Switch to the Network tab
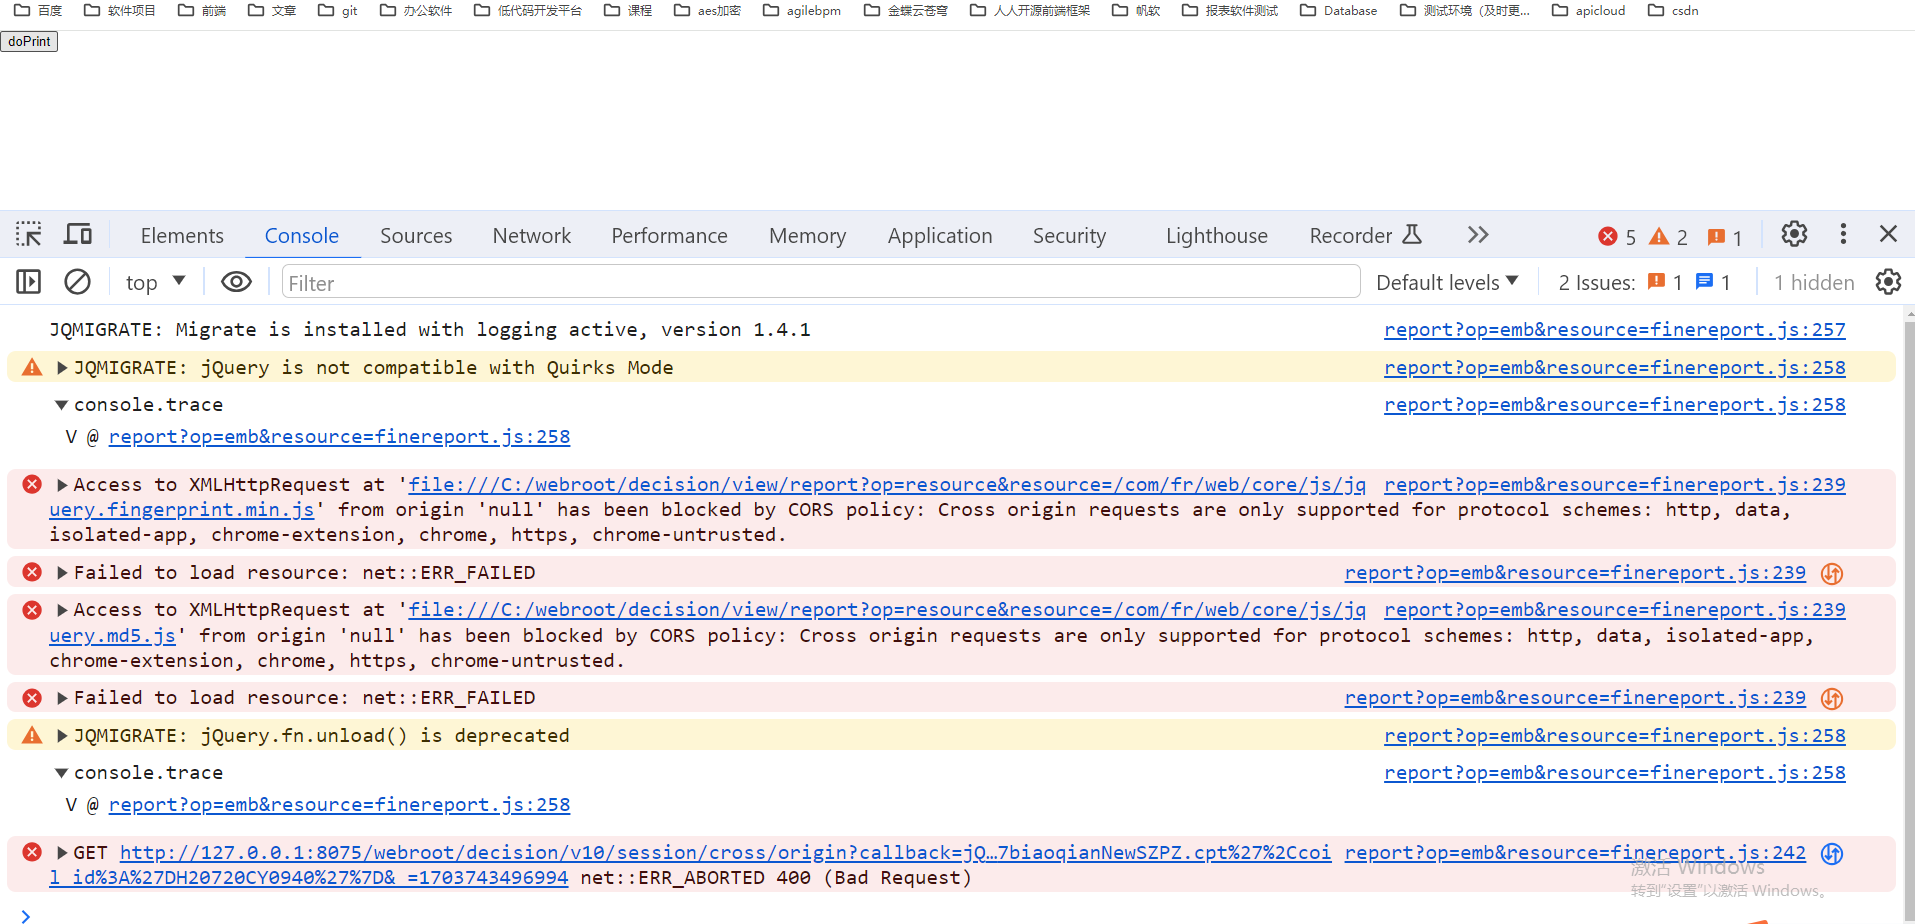The image size is (1915, 924). coord(532,235)
